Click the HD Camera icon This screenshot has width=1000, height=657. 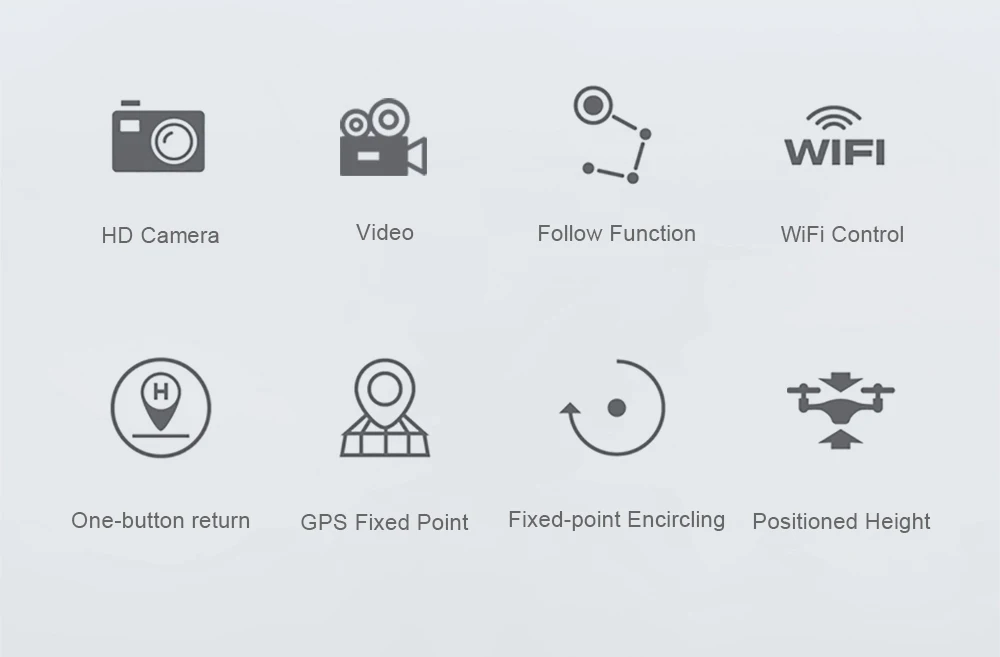[159, 136]
